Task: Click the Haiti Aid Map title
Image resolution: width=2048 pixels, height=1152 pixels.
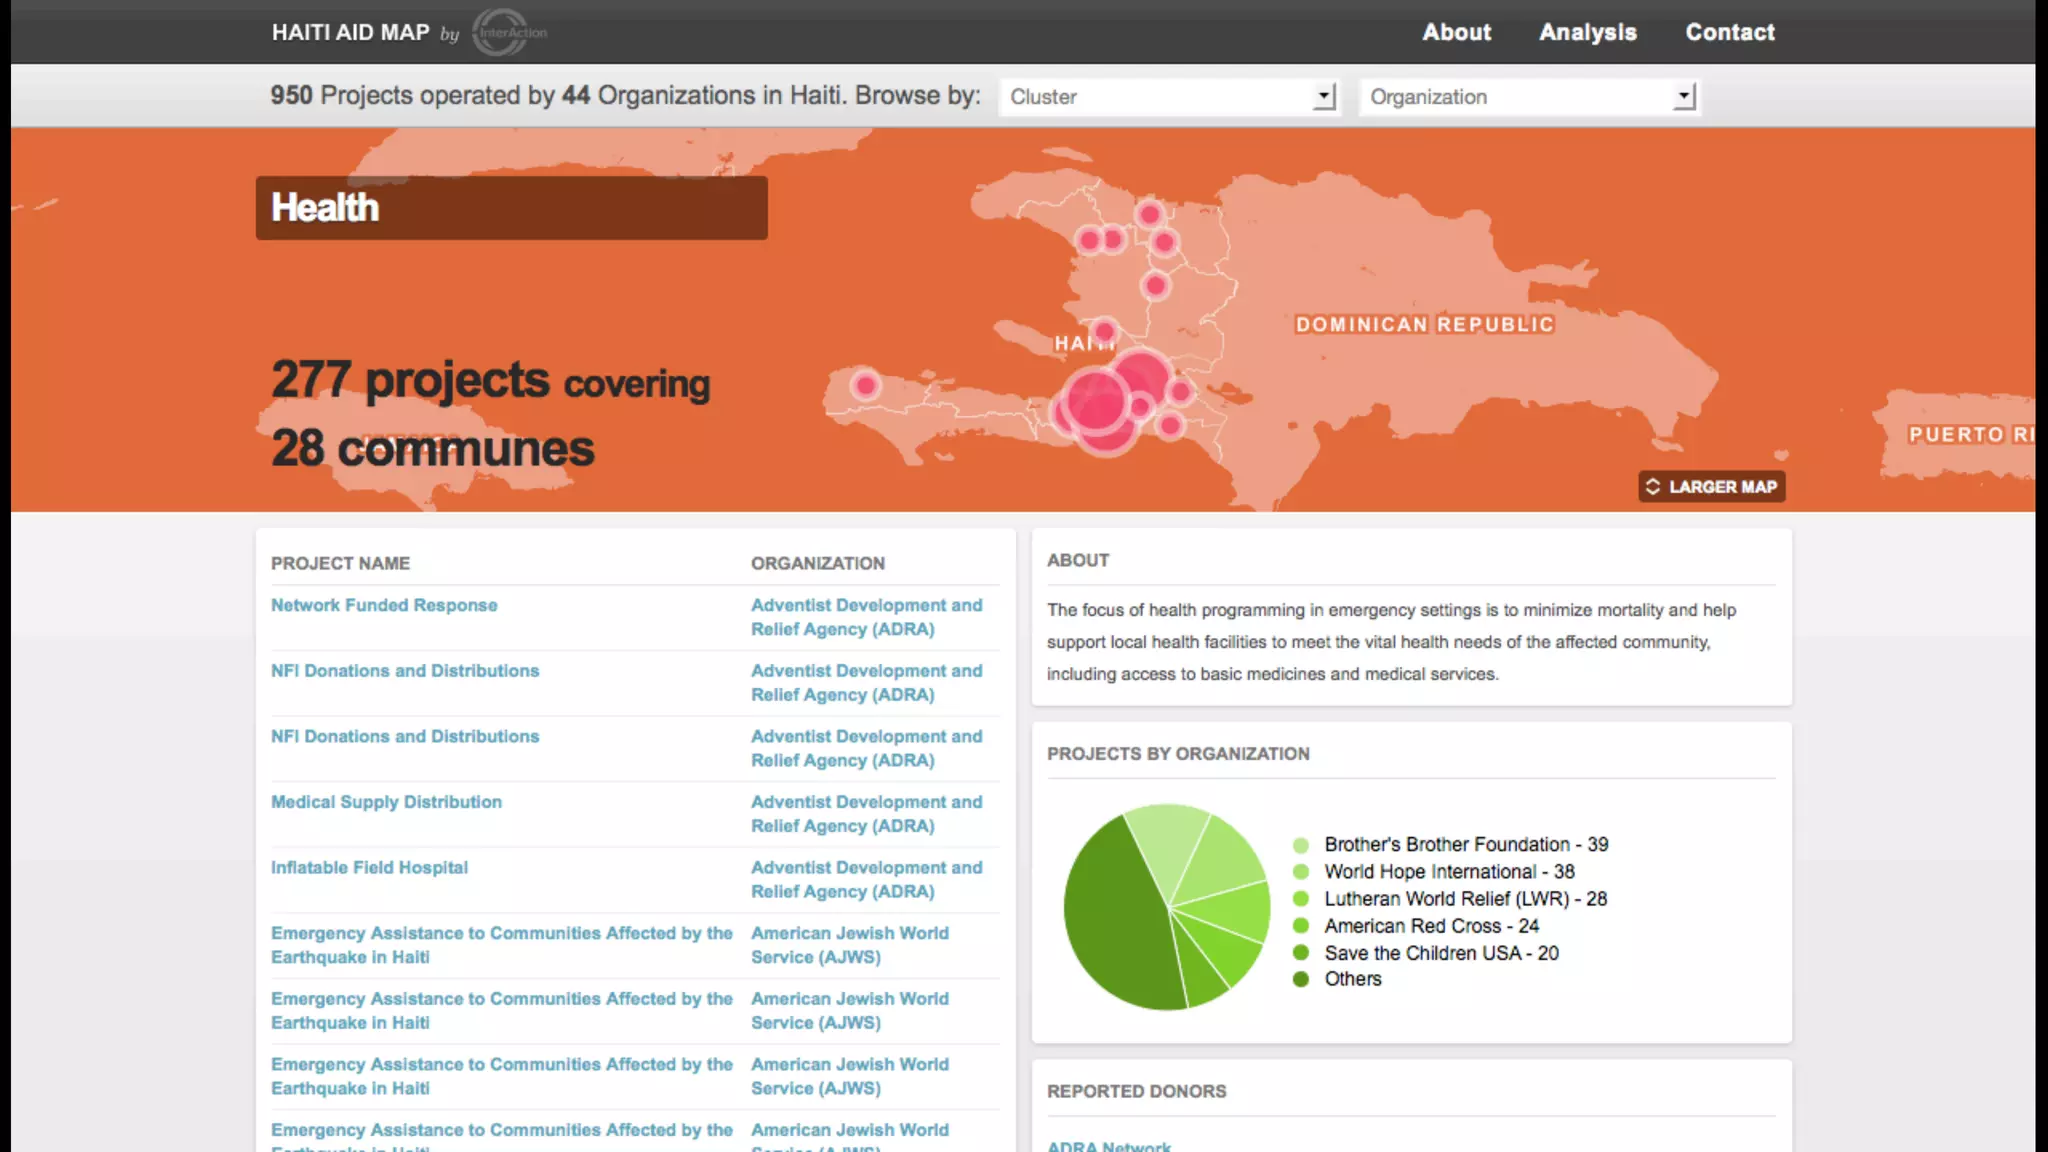Action: click(x=350, y=32)
